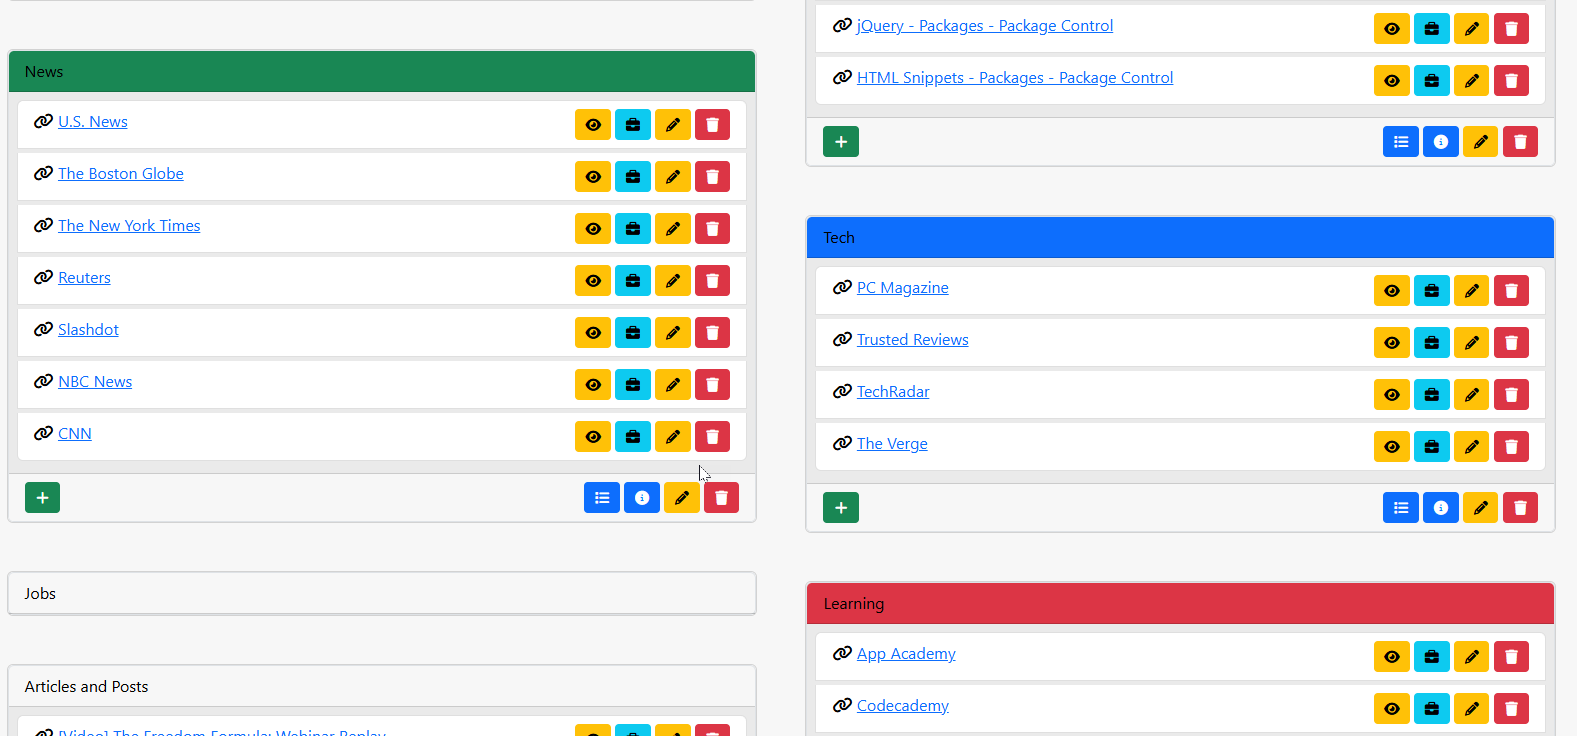The height and width of the screenshot is (736, 1577).
Task: Expand the Jobs group
Action: 382,594
